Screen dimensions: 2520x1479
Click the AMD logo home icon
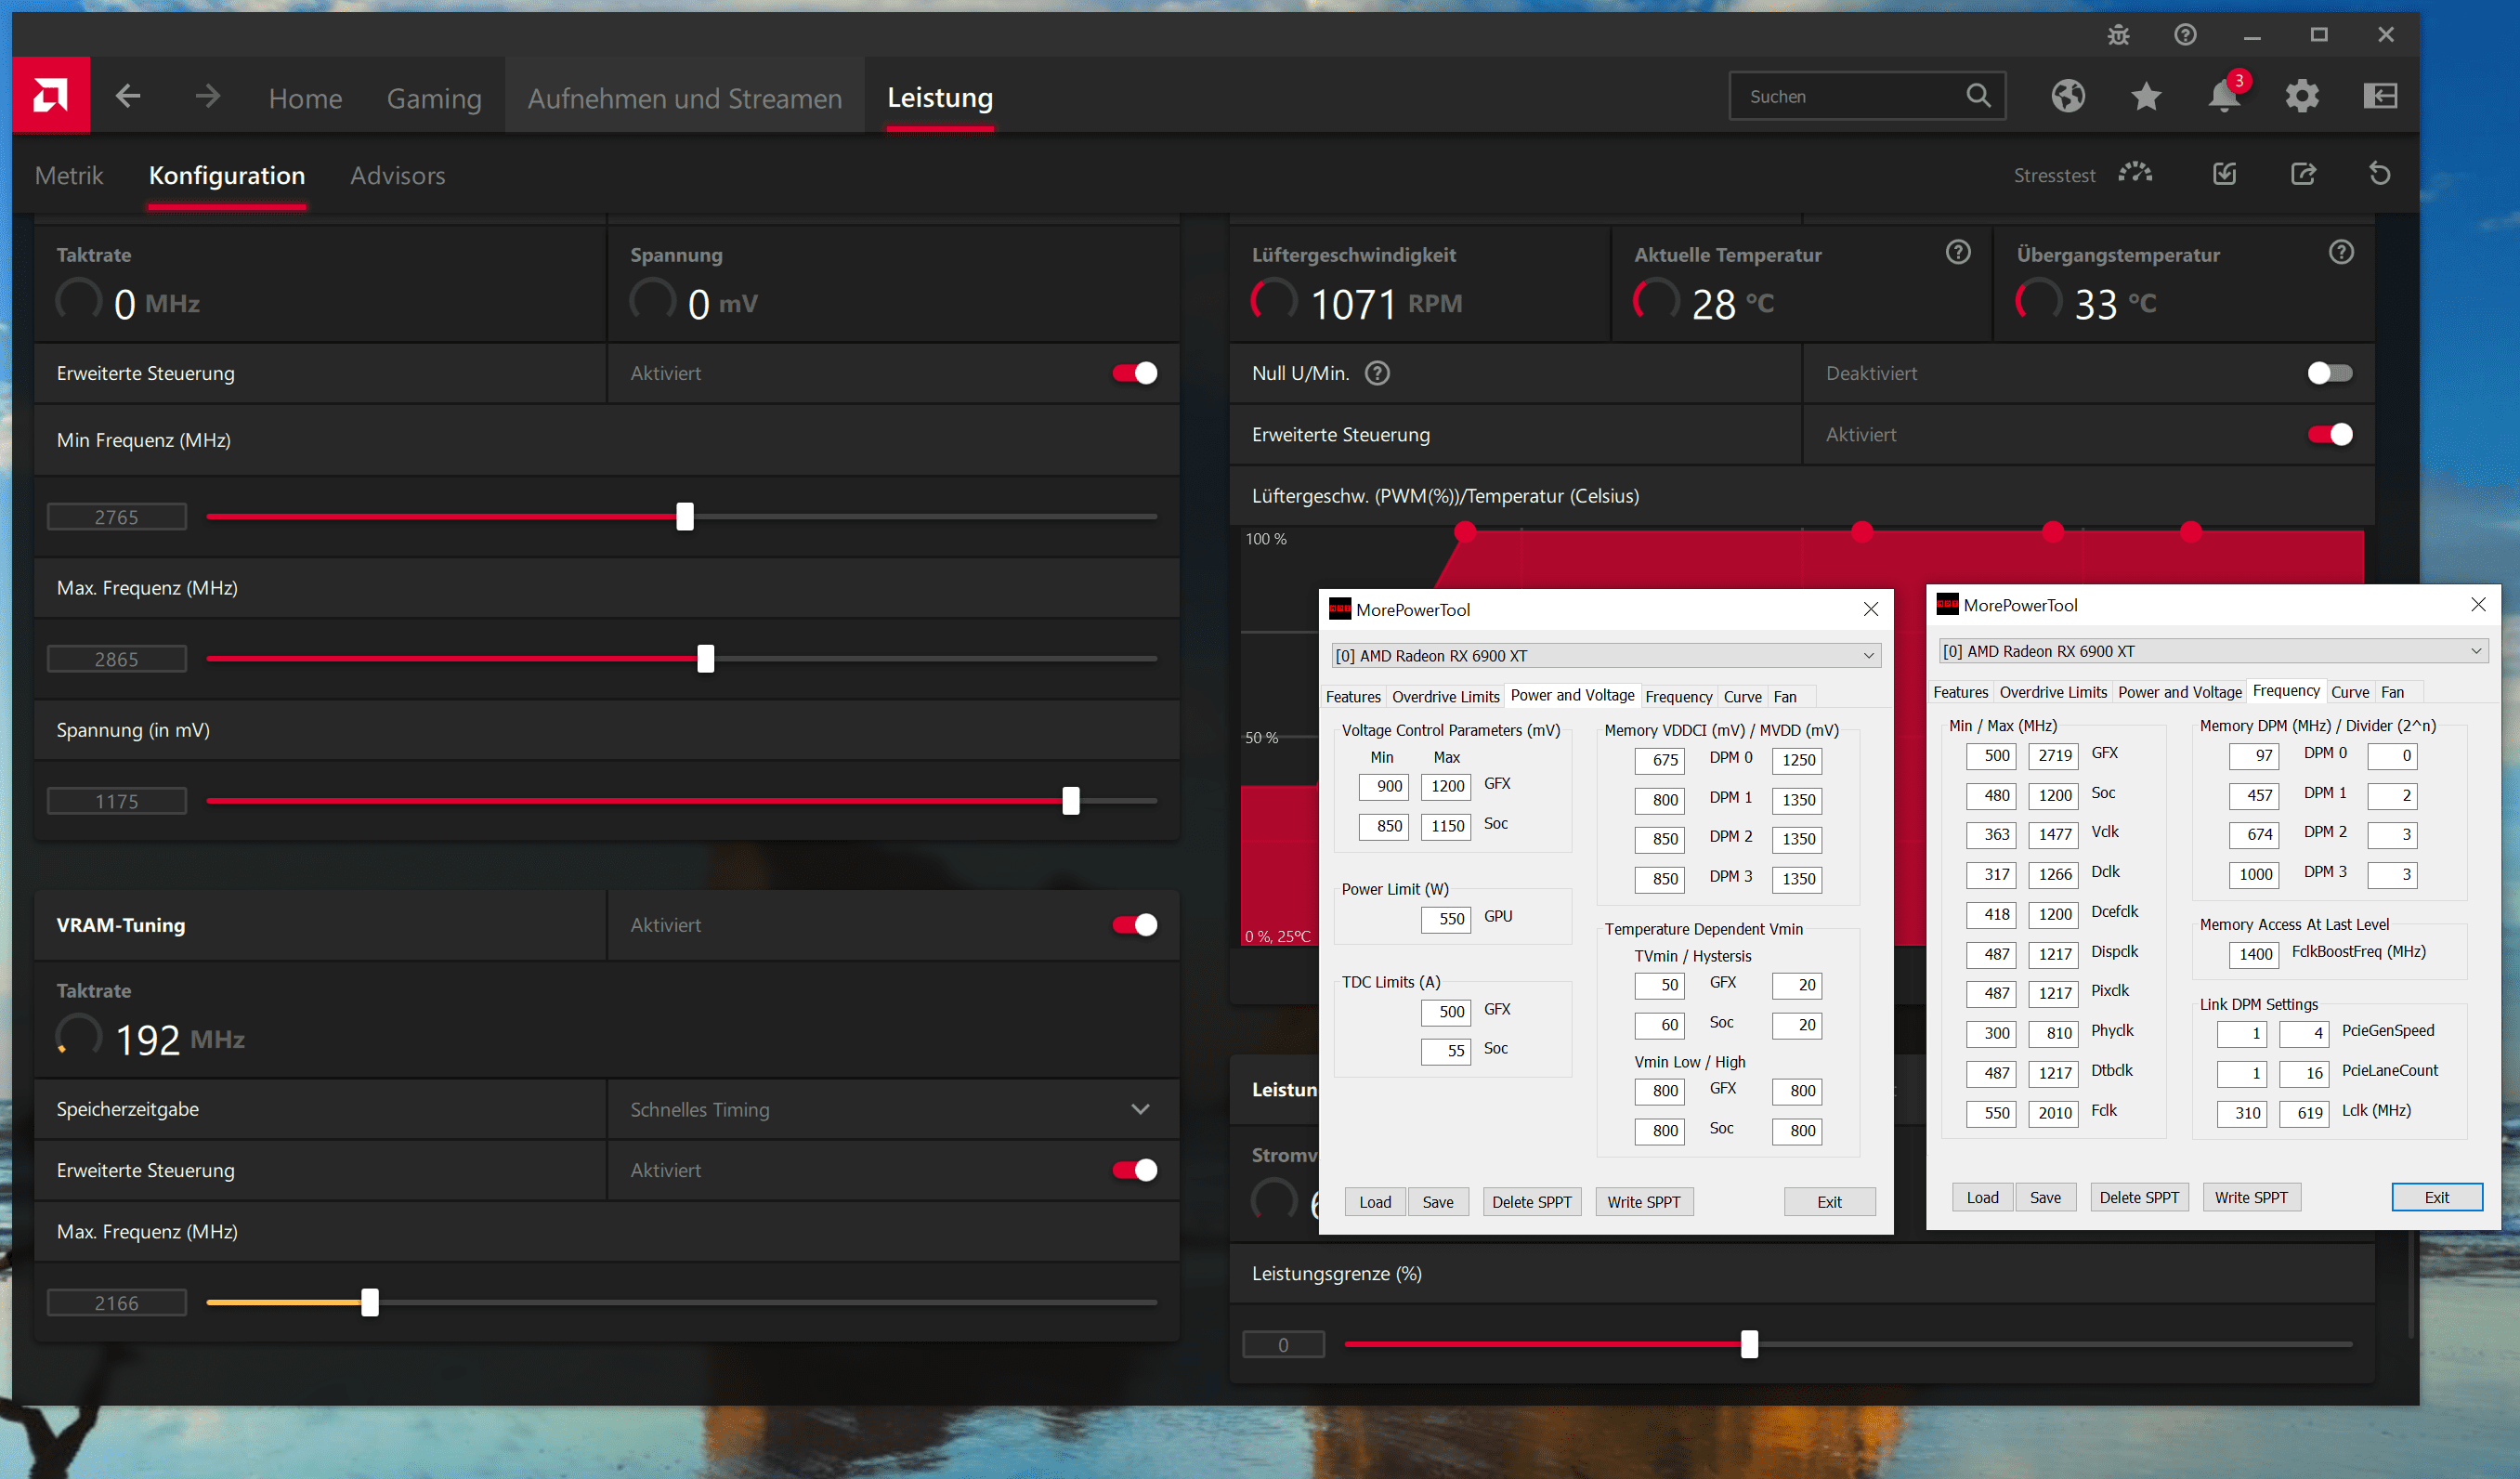[x=50, y=96]
